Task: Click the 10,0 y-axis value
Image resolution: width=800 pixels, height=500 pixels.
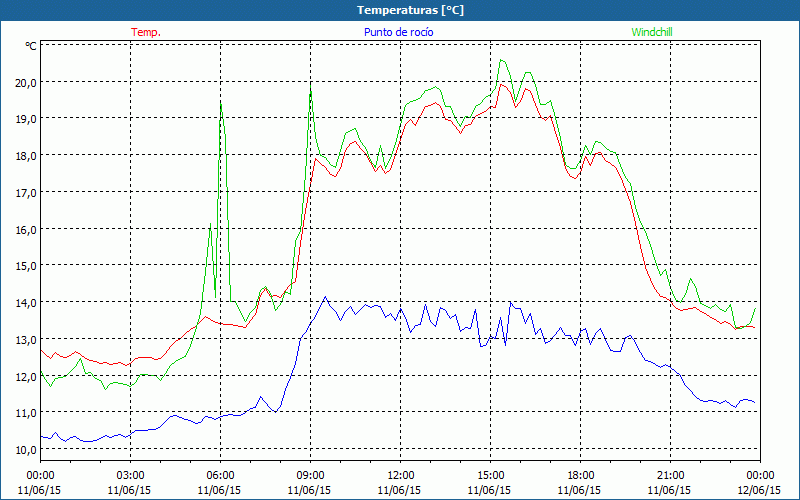Action: (26, 450)
